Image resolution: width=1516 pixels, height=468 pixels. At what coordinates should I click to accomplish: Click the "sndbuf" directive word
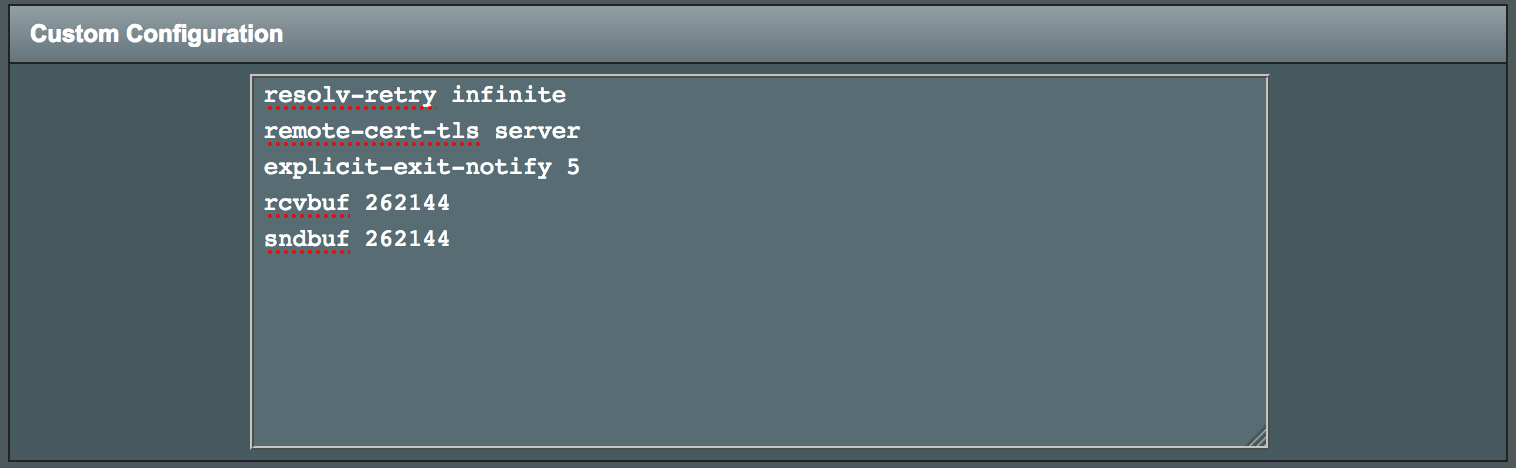pos(306,239)
